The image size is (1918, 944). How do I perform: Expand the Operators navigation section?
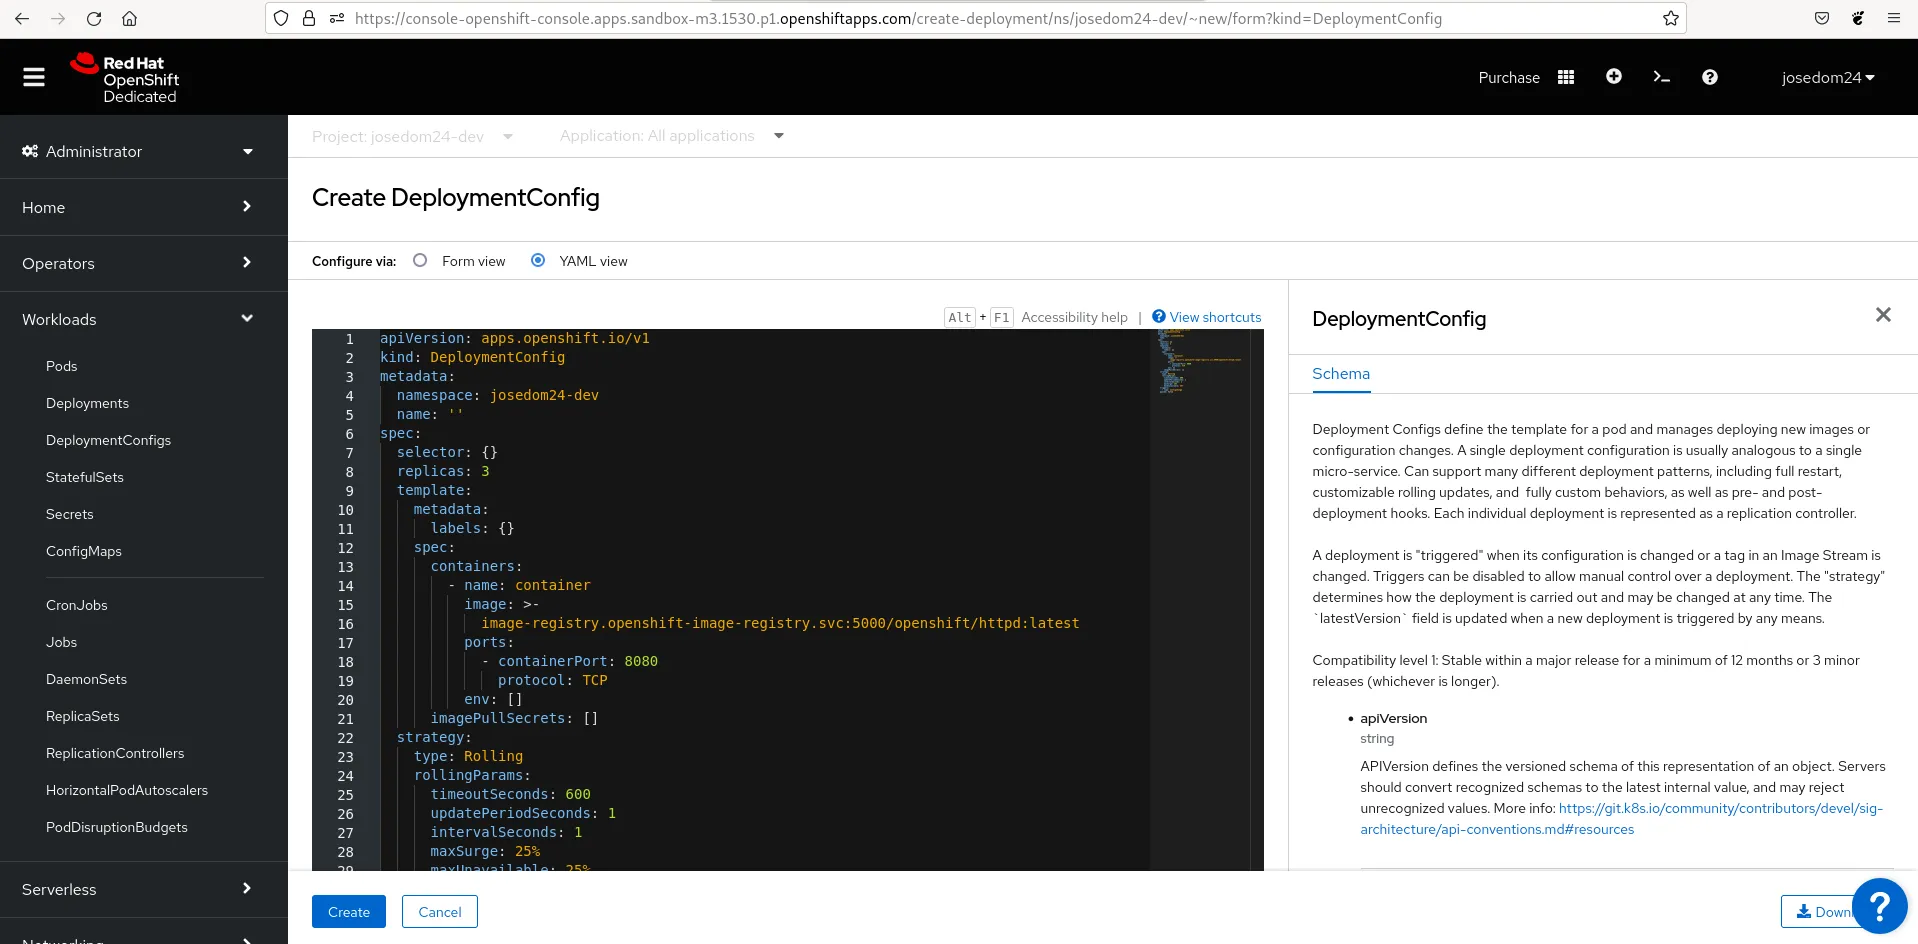point(138,263)
